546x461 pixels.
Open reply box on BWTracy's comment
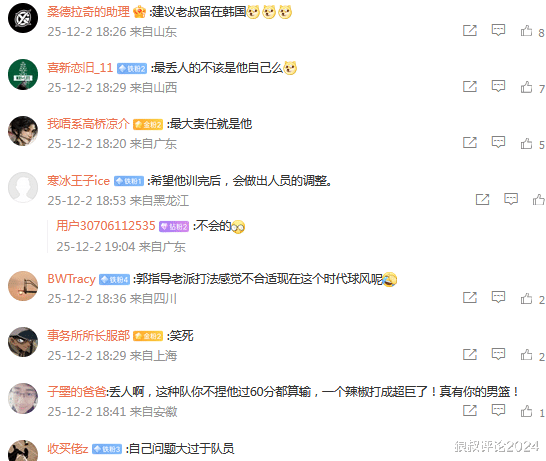tap(498, 297)
